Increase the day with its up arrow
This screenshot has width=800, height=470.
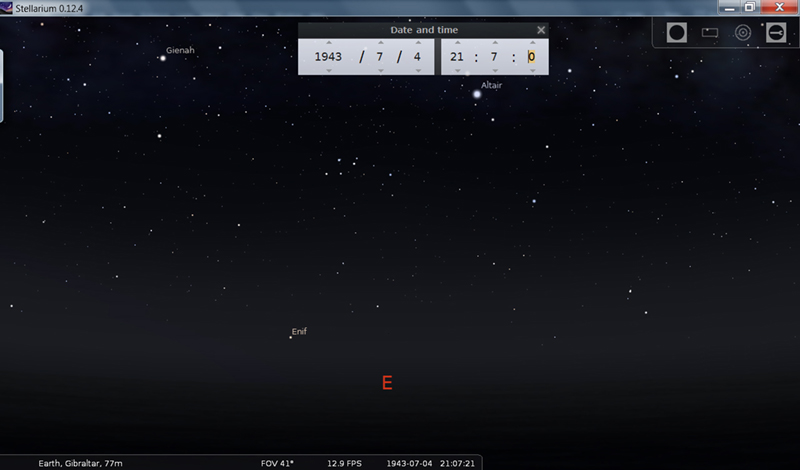418,43
